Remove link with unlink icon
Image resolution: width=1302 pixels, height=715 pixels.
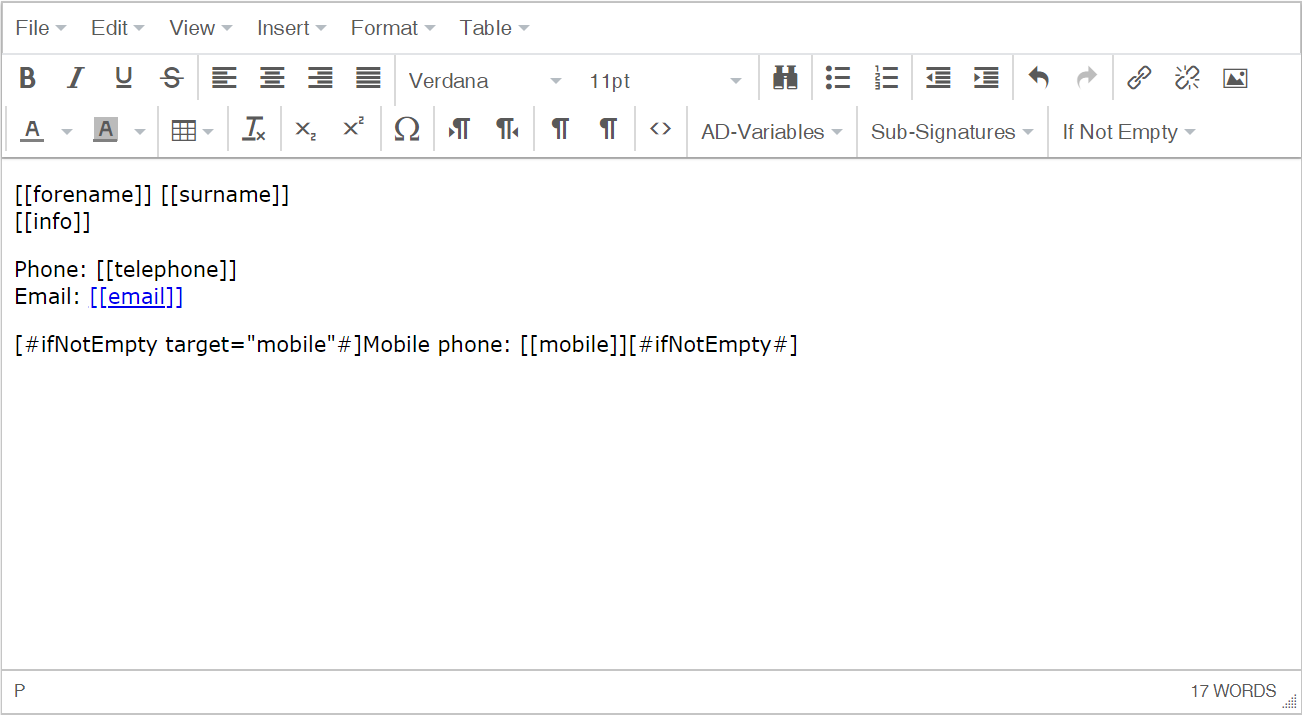1187,78
